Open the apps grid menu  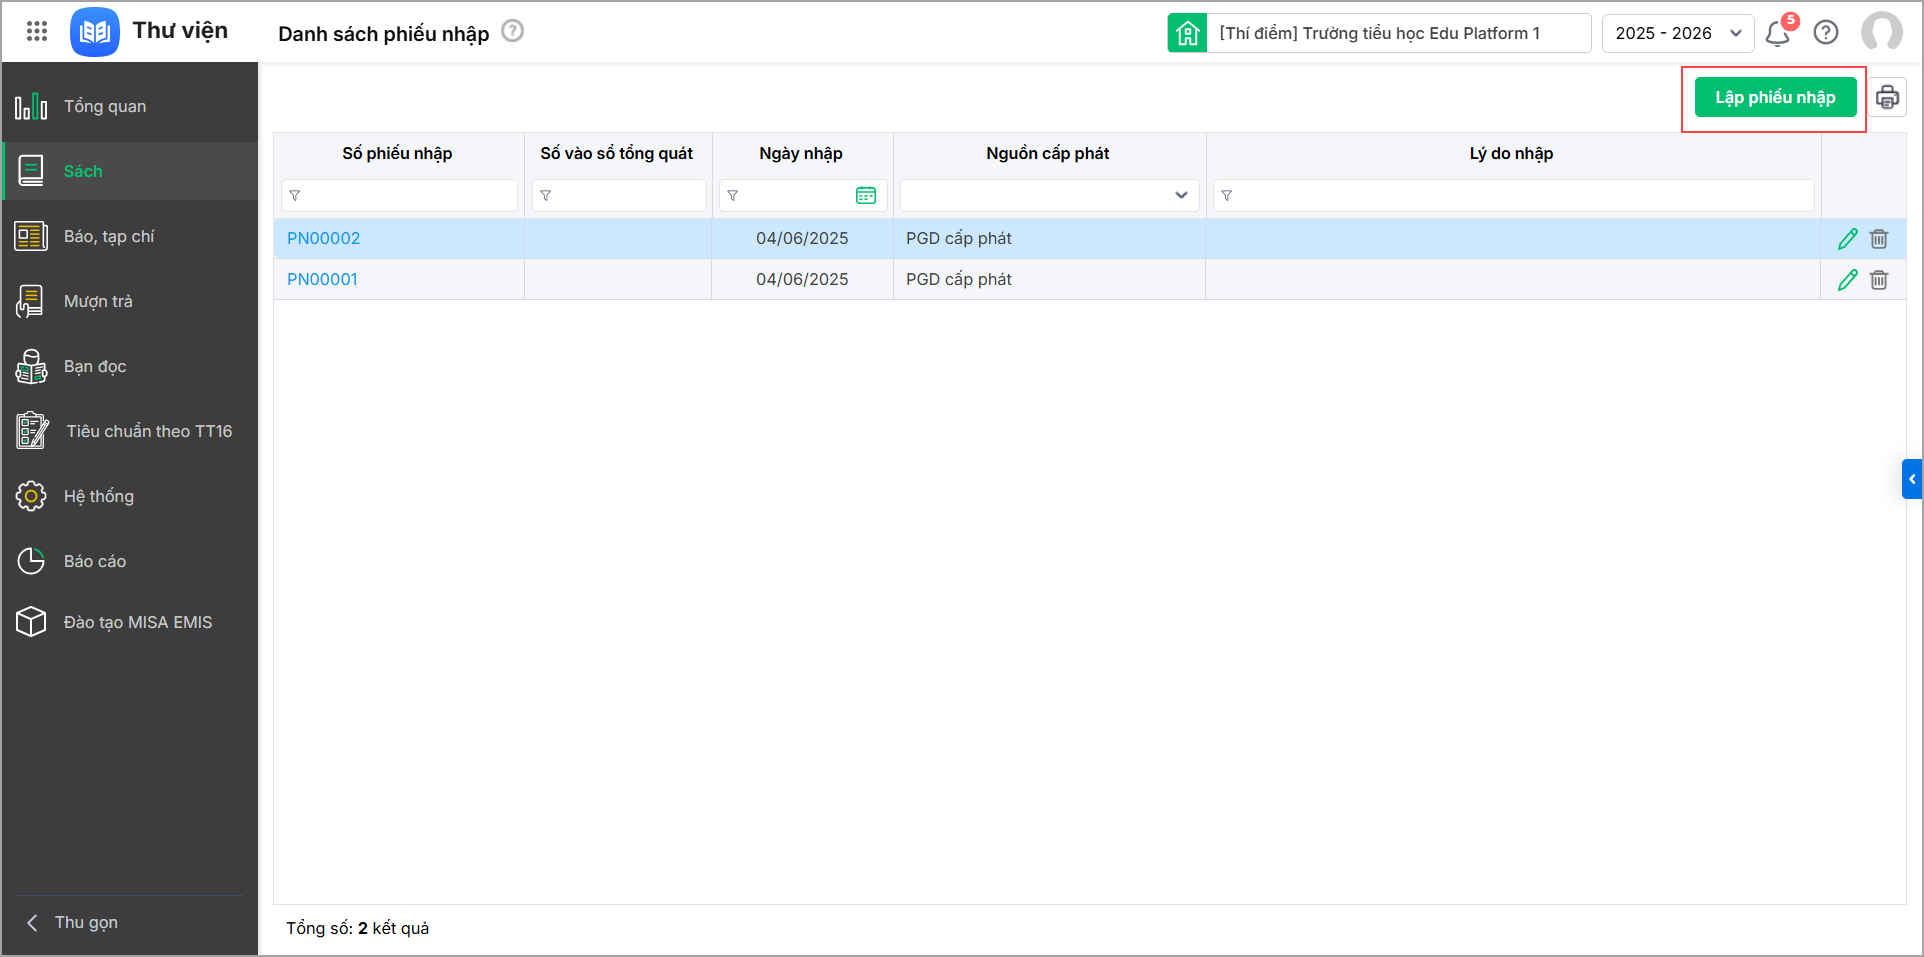point(37,32)
